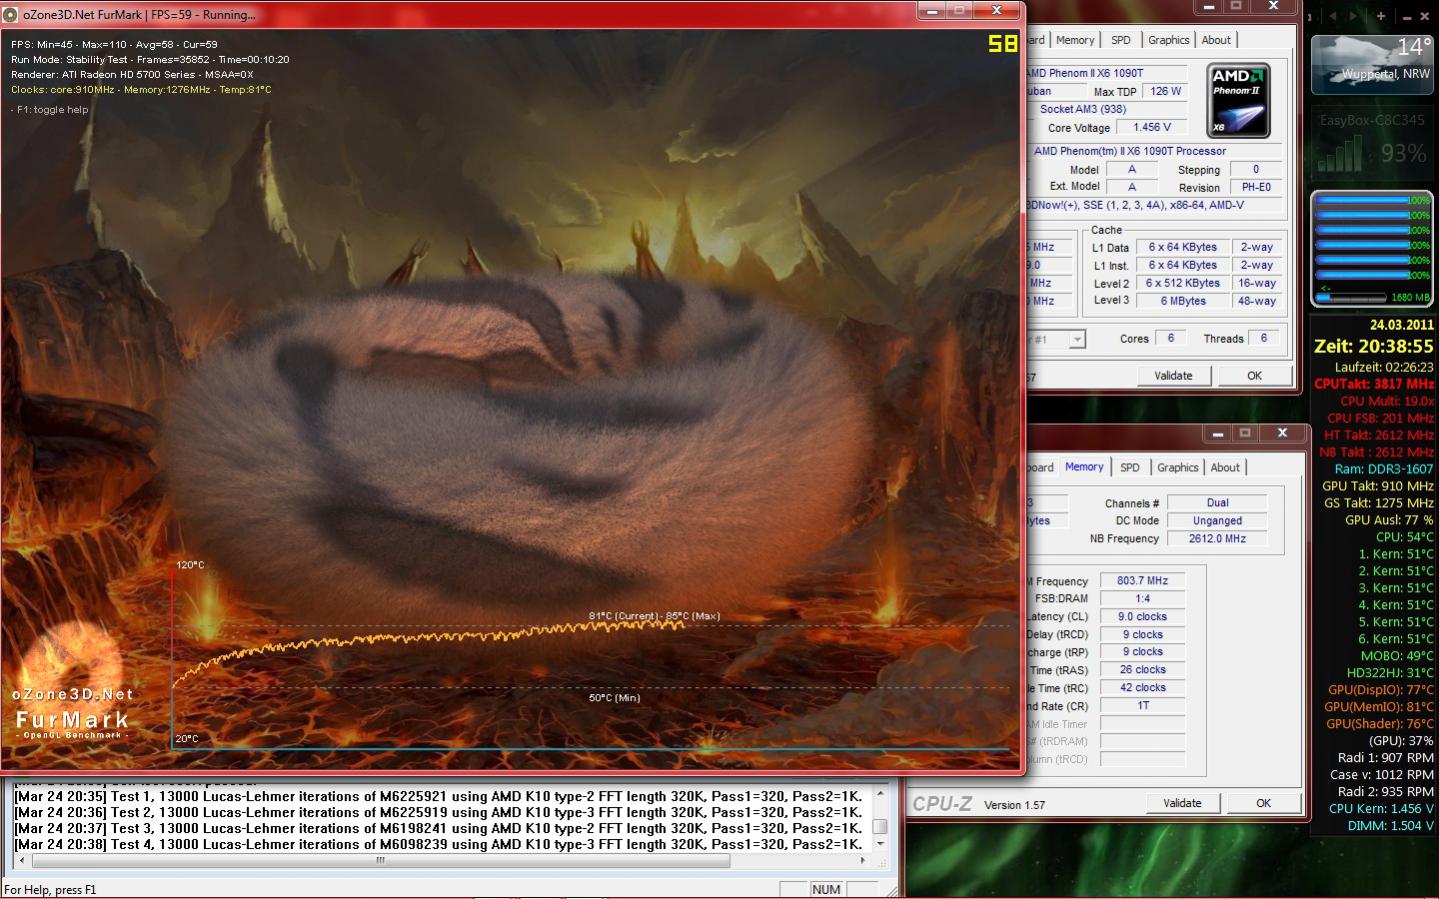Show next gadgets with sidebar right arrow
1439x899 pixels.
(1355, 16)
